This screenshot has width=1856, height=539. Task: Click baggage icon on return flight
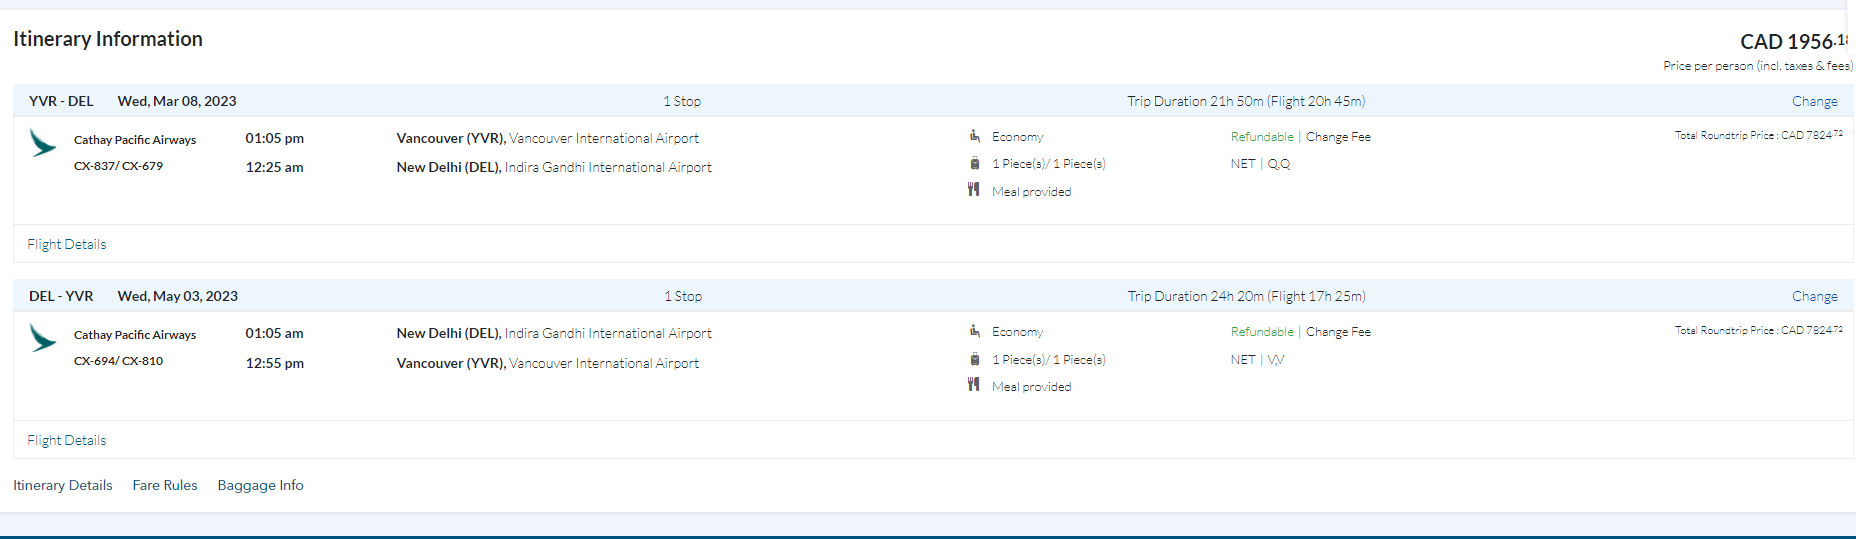(x=974, y=359)
